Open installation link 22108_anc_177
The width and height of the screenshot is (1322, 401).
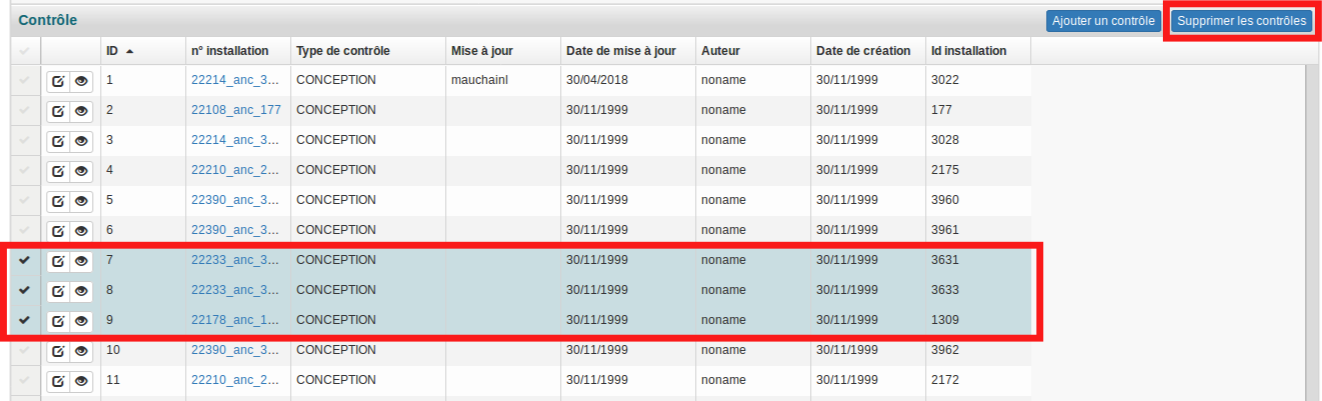pyautogui.click(x=236, y=110)
